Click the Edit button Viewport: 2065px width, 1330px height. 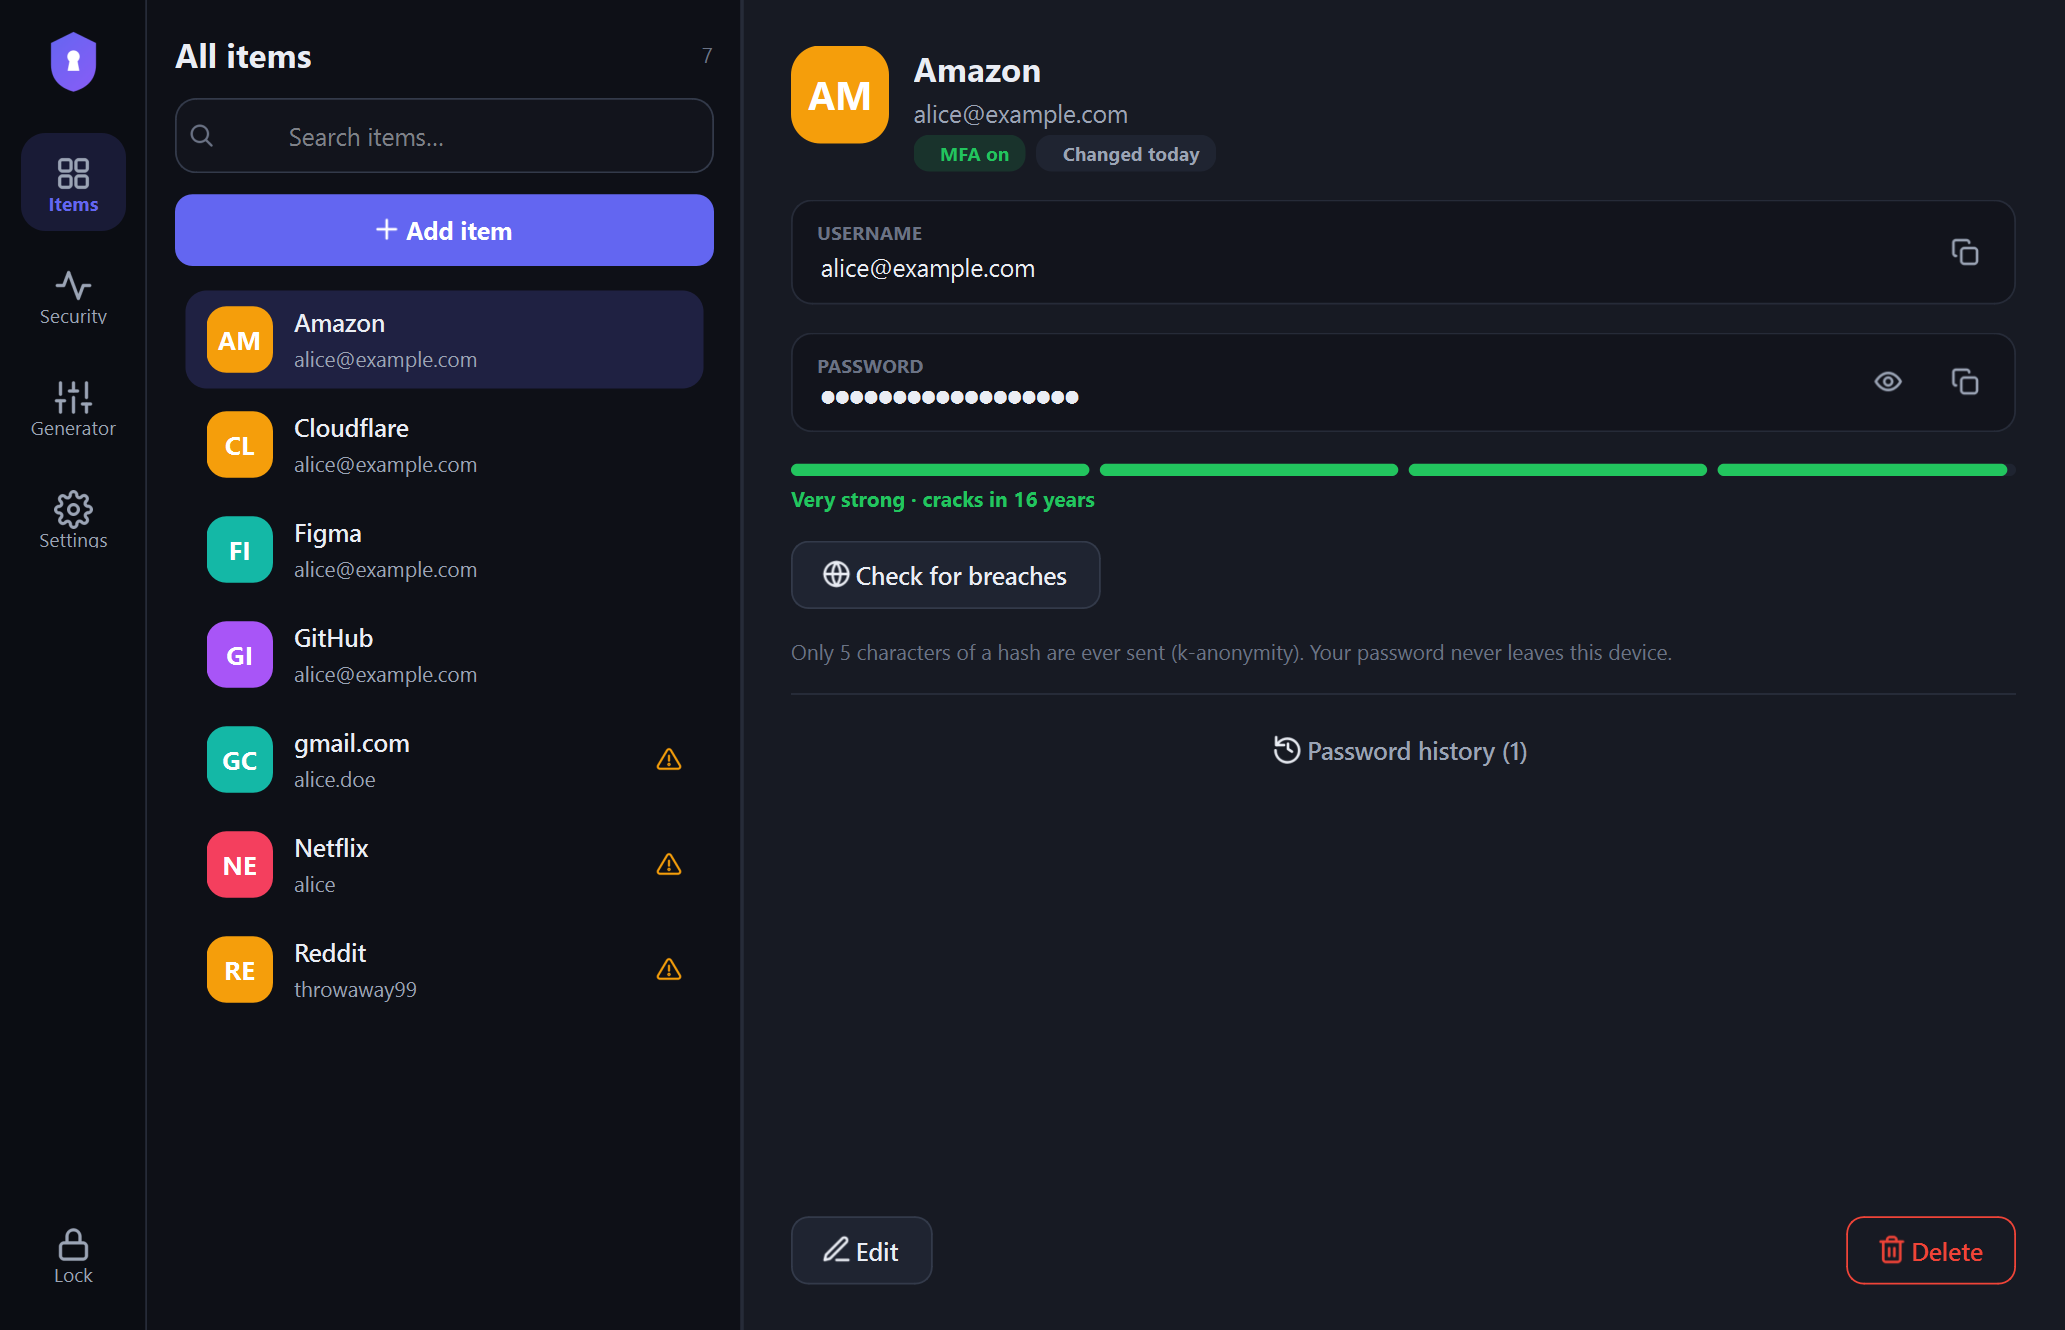pyautogui.click(x=862, y=1250)
